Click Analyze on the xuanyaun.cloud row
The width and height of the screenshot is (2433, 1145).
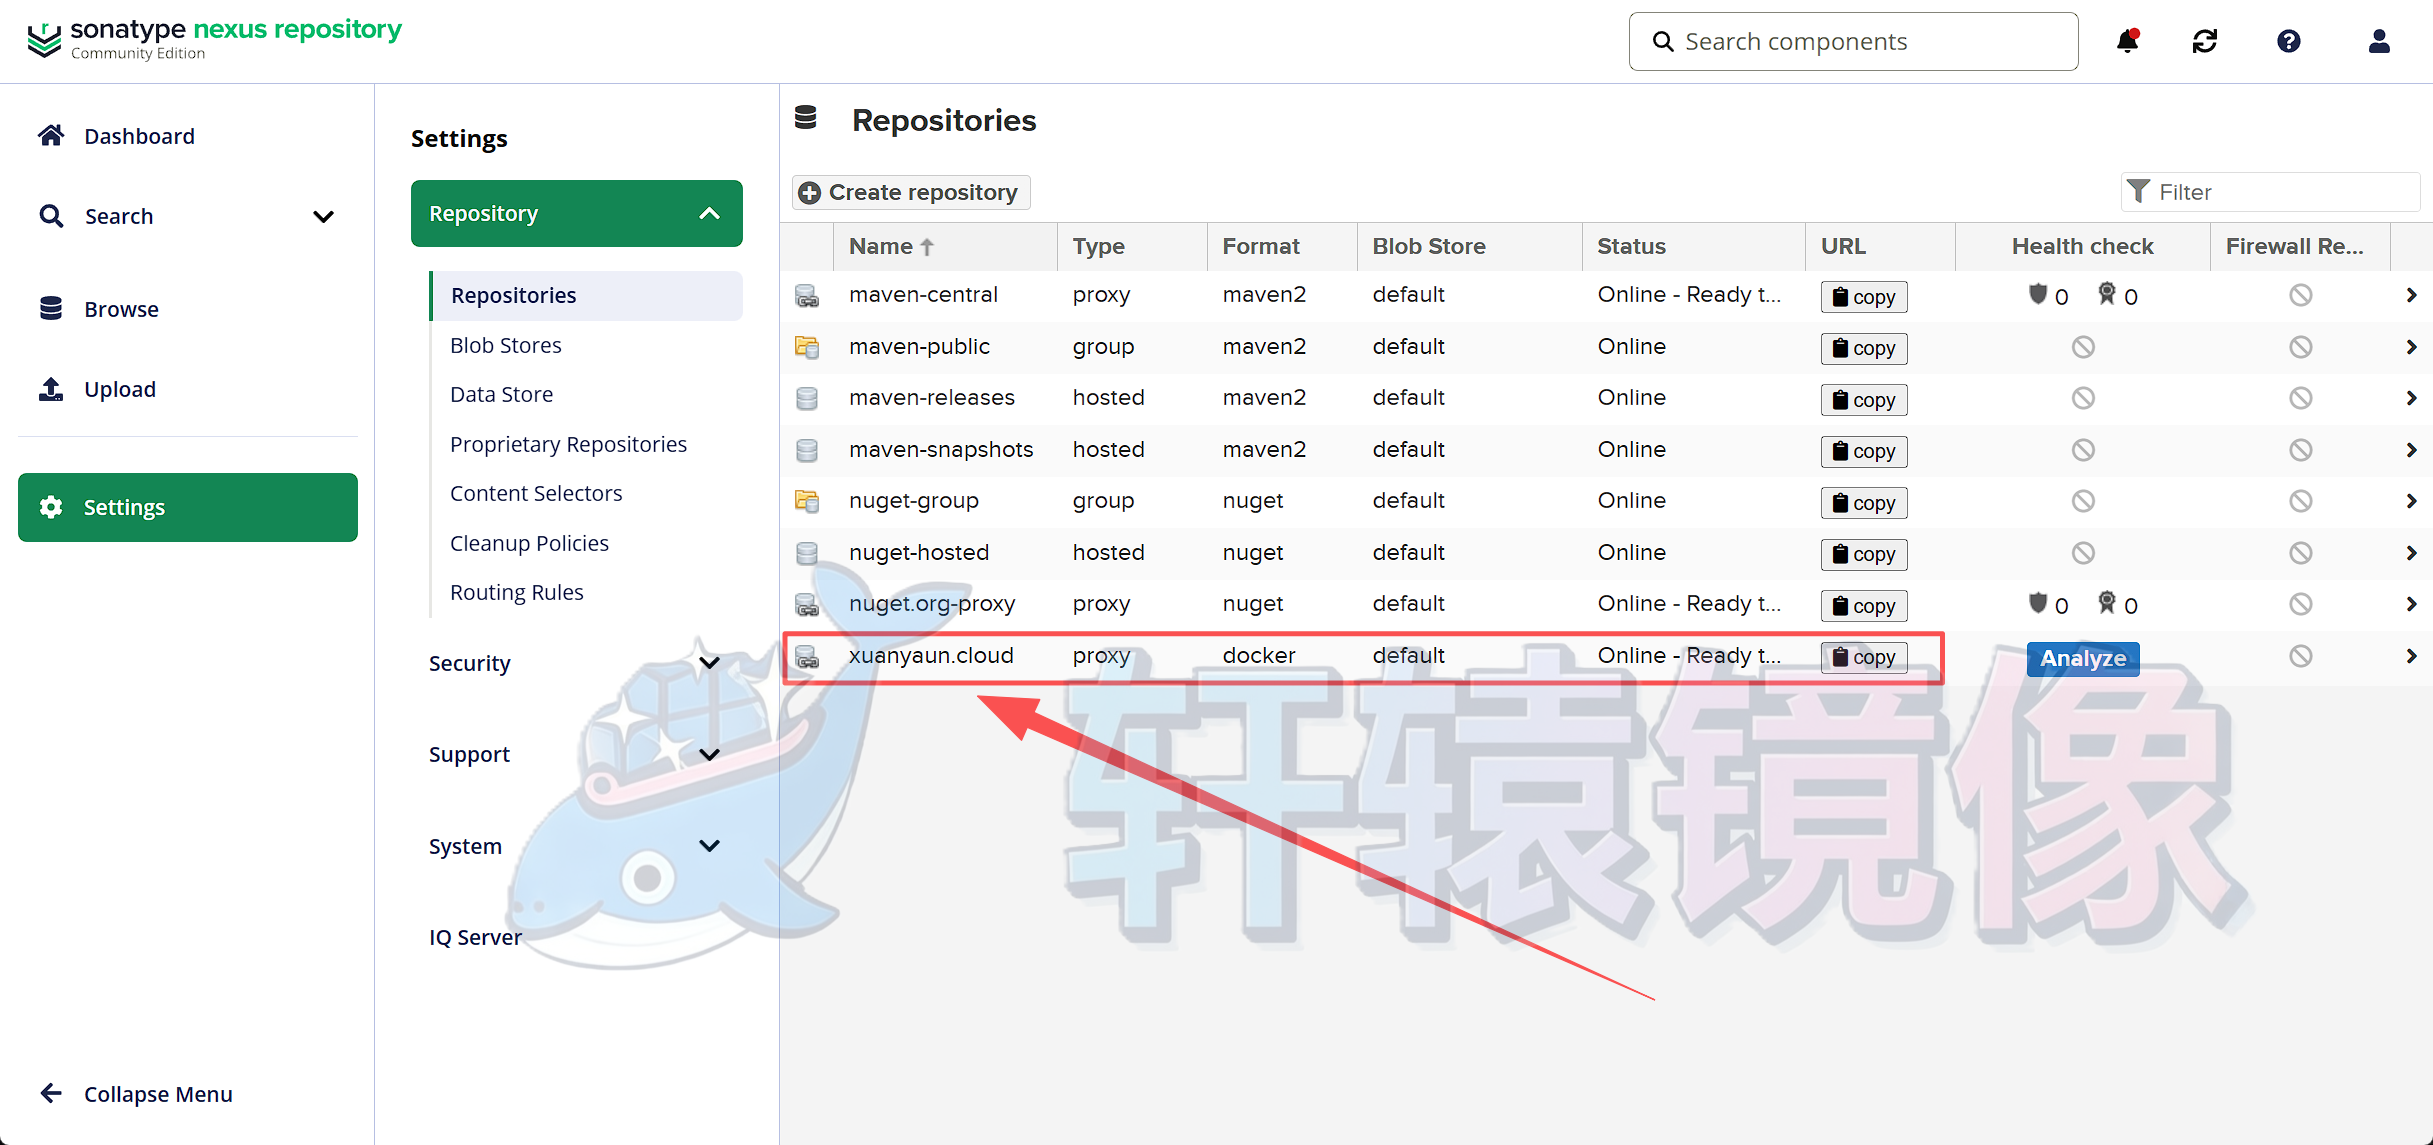[x=2083, y=658]
